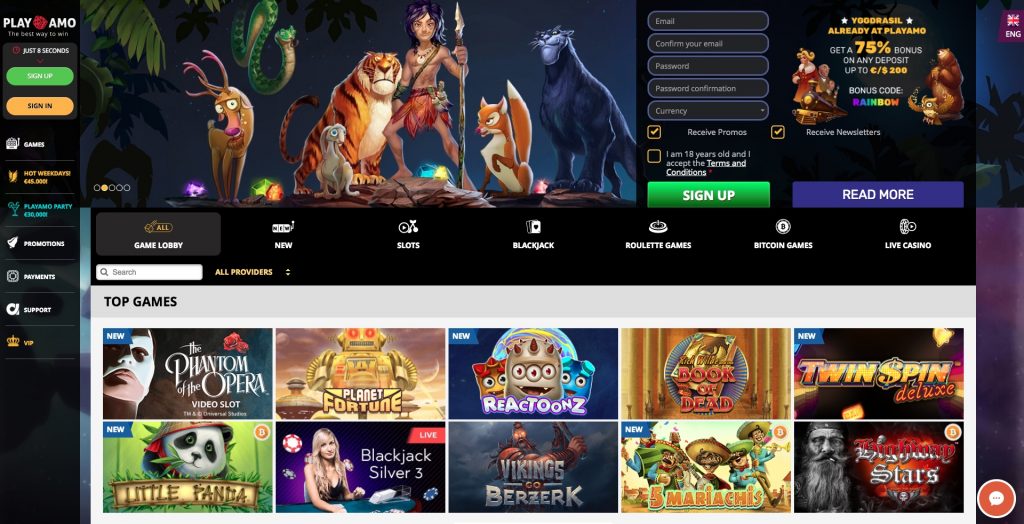Click the purple Read More button
Screen dimensions: 1024x524
coord(878,195)
